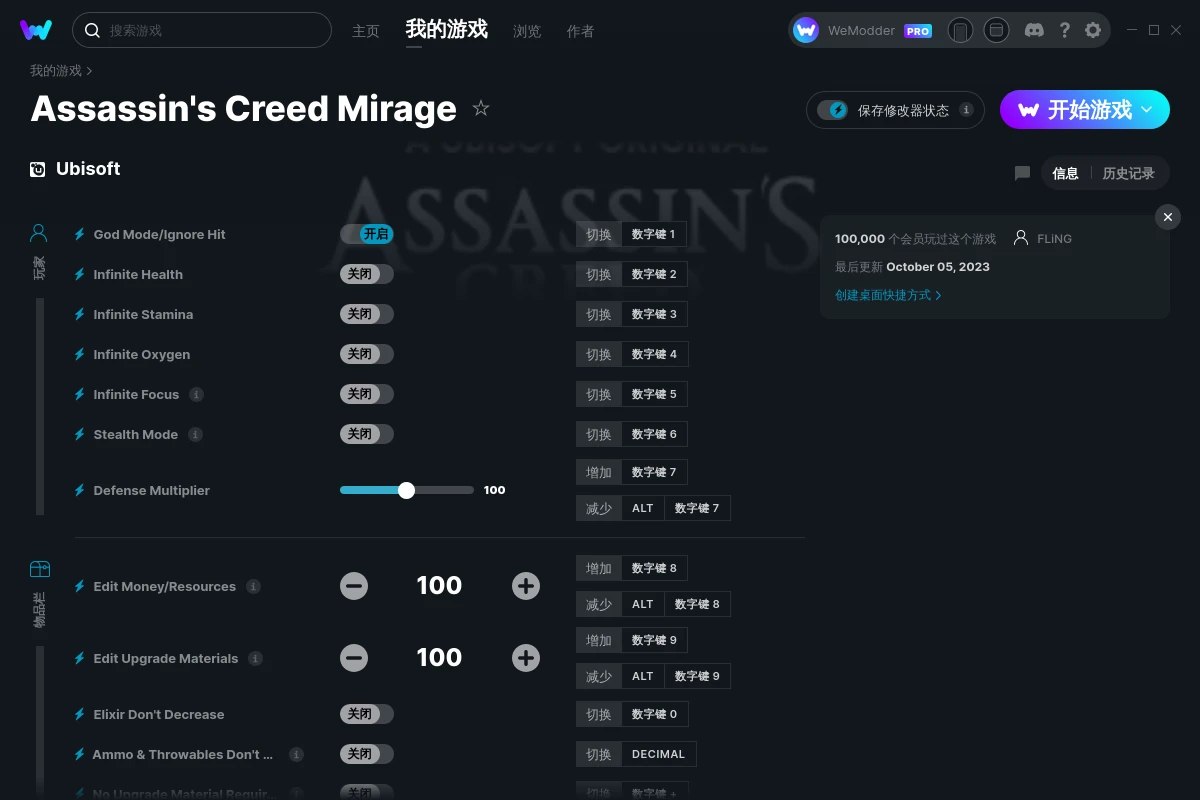Image resolution: width=1200 pixels, height=800 pixels.
Task: Show info for Stealth Mode
Action: [195, 434]
